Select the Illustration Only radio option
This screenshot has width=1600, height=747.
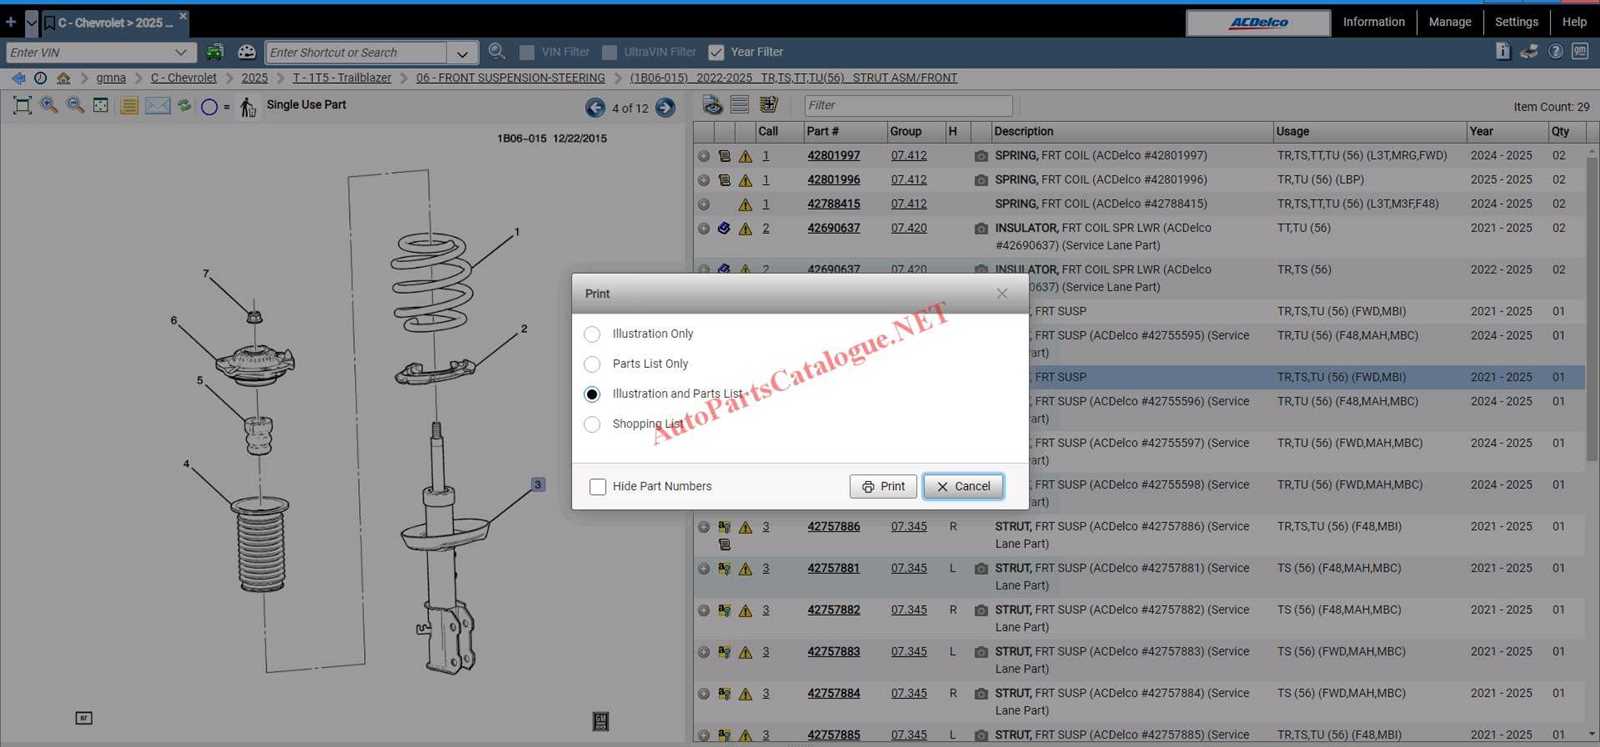pyautogui.click(x=592, y=334)
